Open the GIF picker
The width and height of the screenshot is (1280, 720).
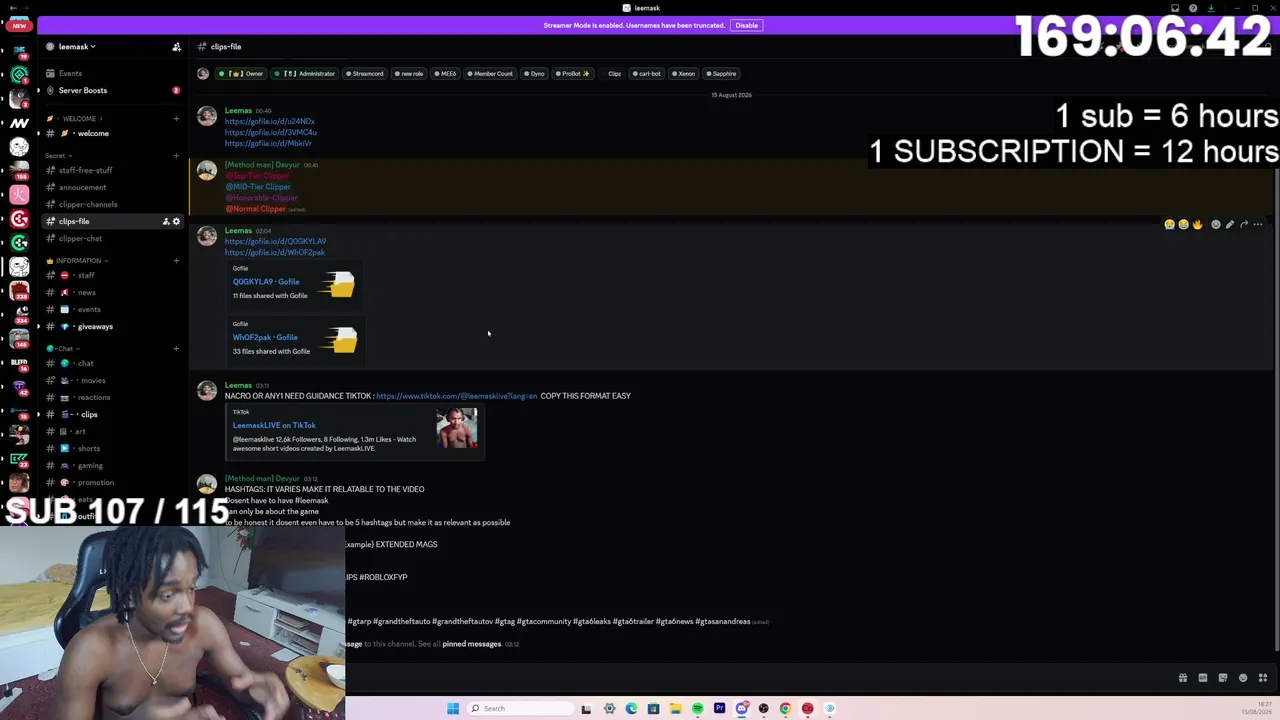1203,678
